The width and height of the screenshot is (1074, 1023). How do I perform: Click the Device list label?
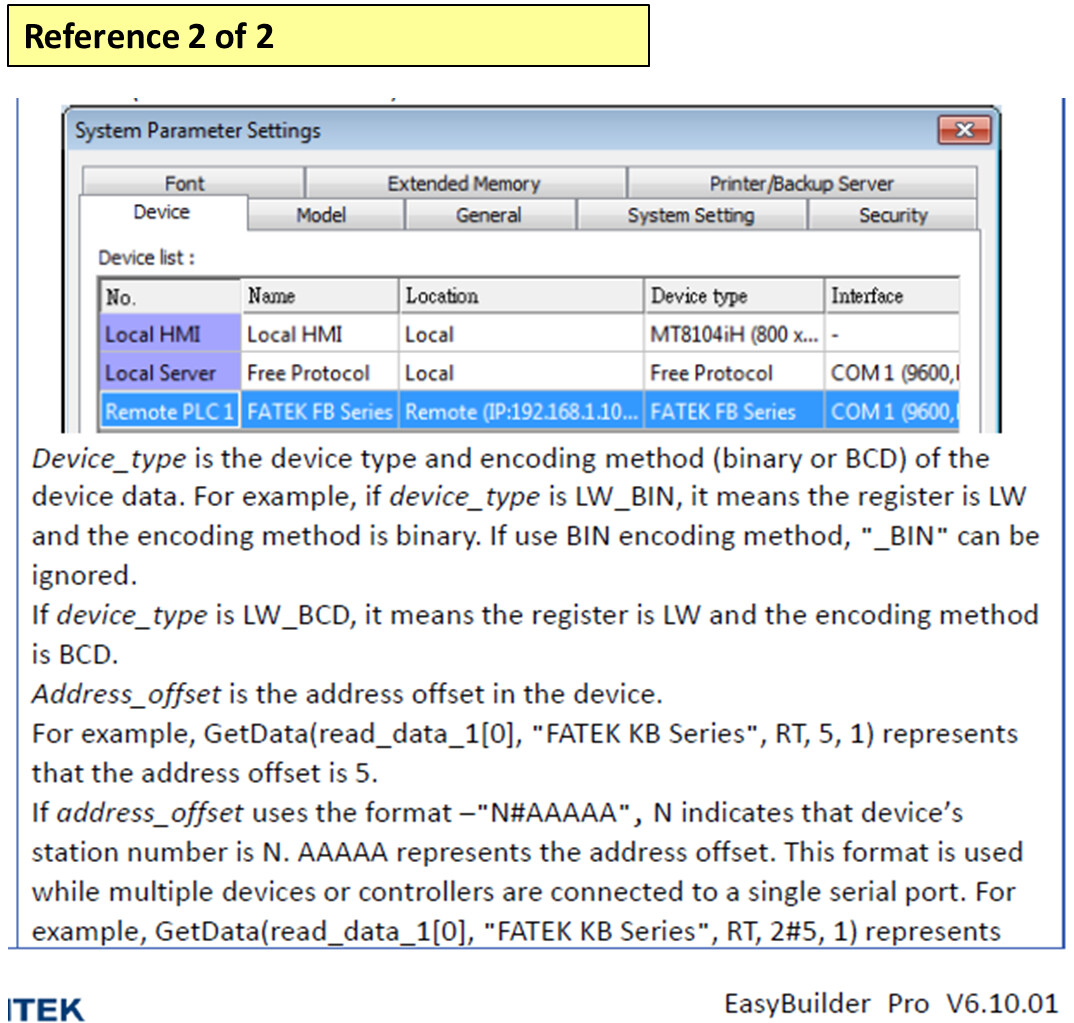click(x=147, y=258)
